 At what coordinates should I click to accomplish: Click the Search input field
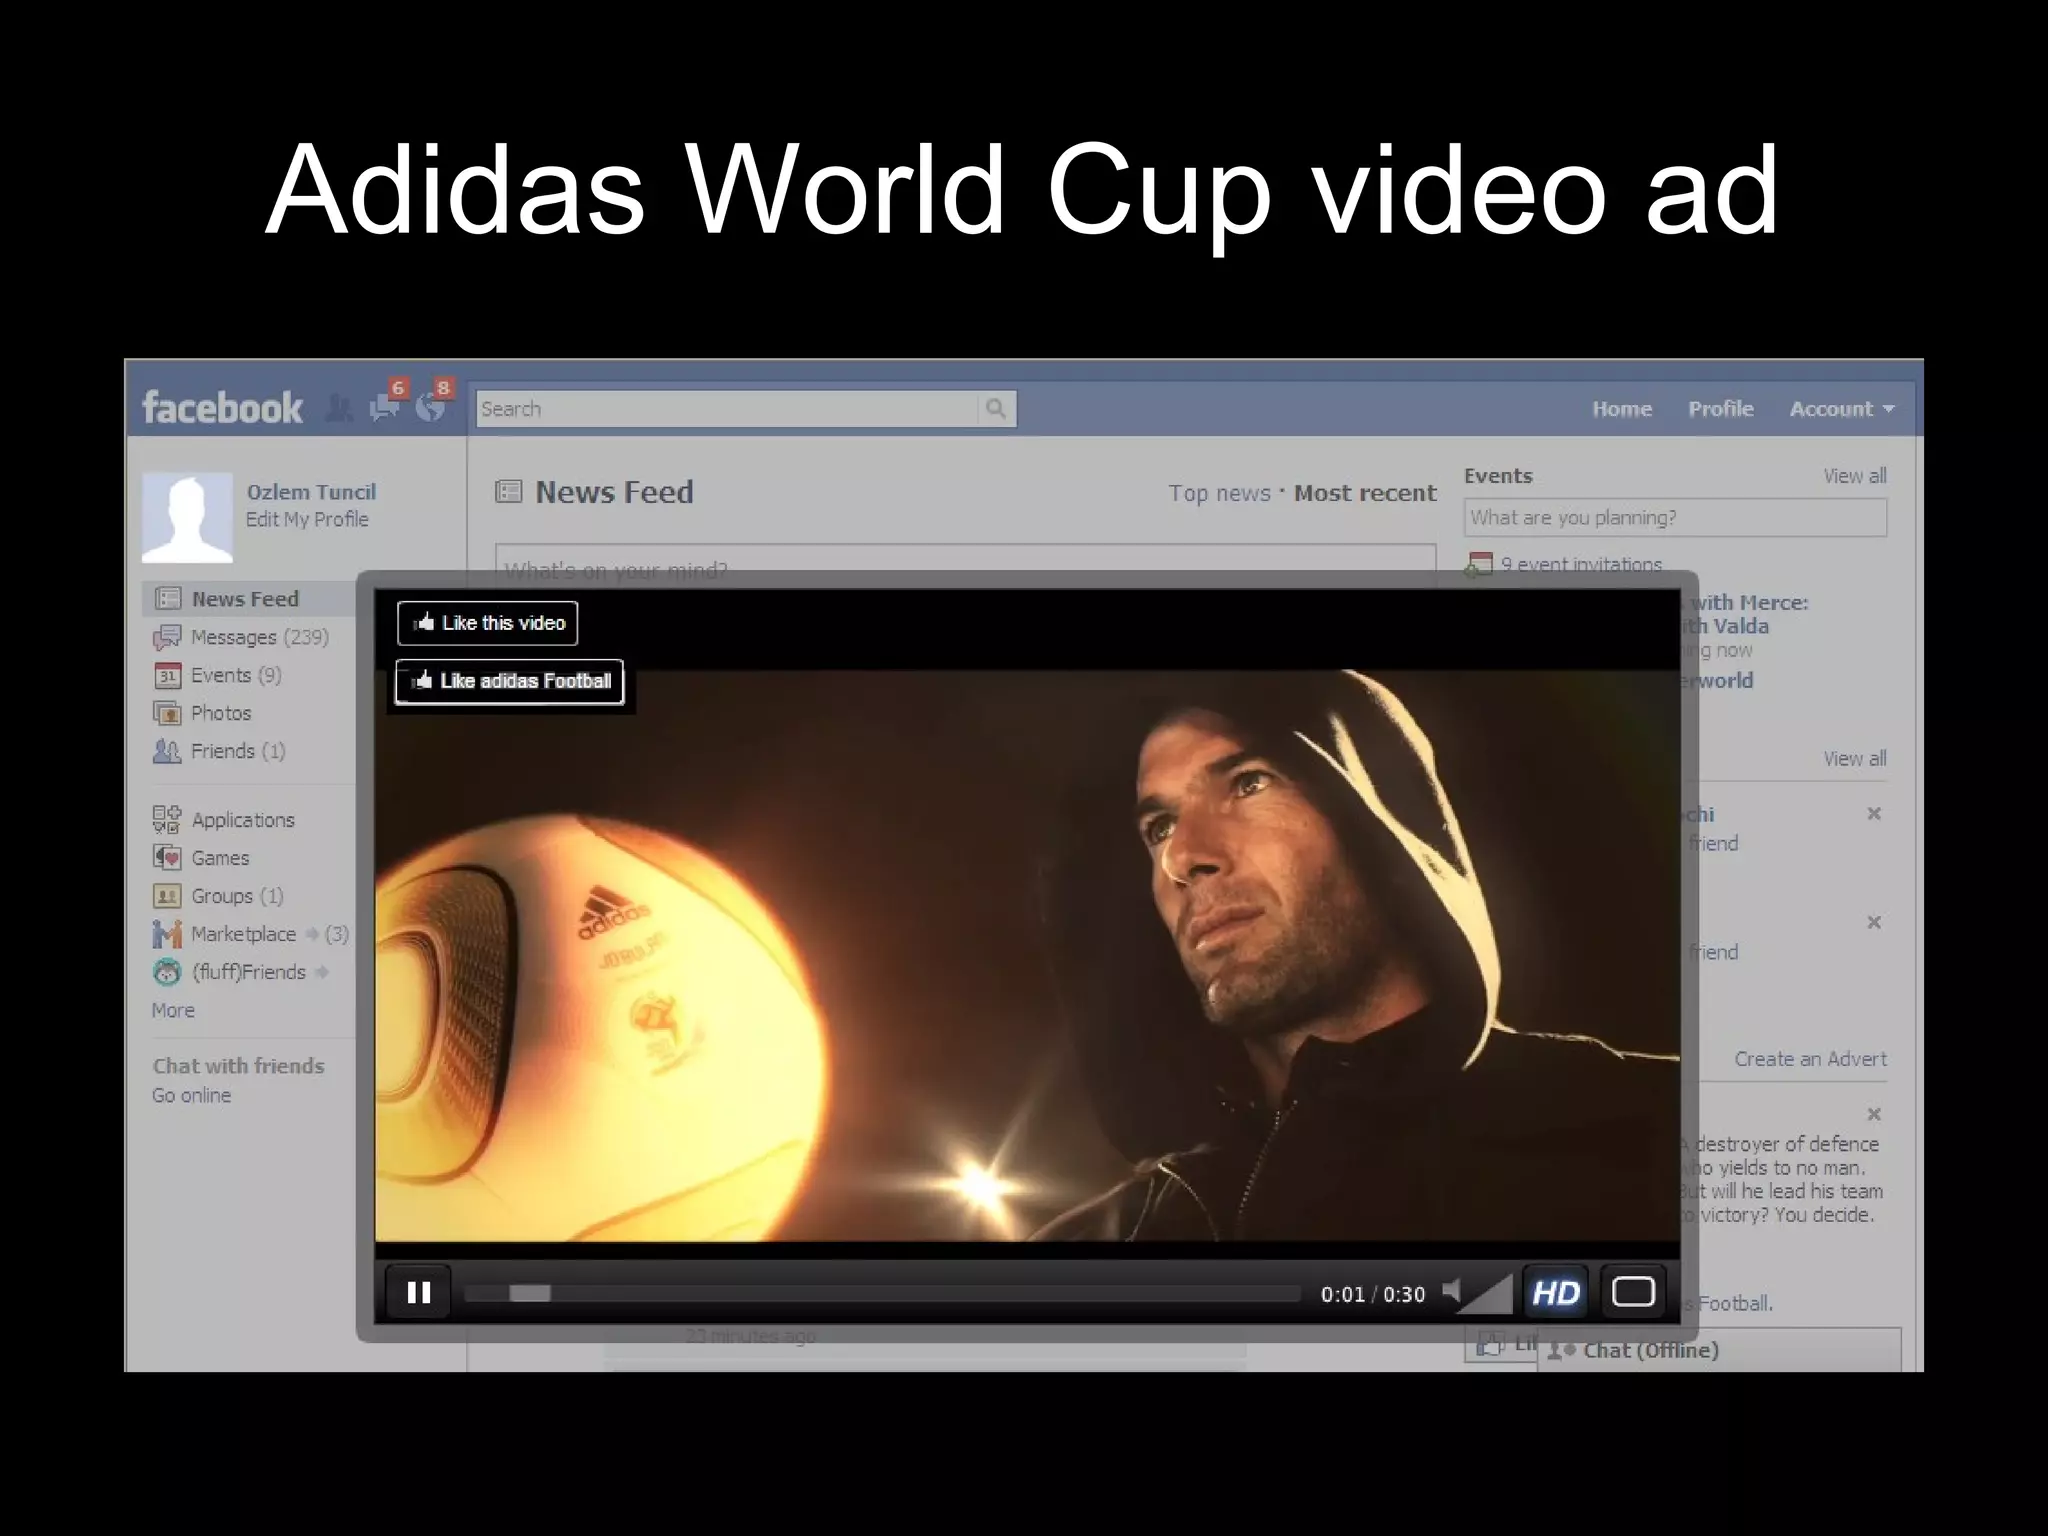727,409
